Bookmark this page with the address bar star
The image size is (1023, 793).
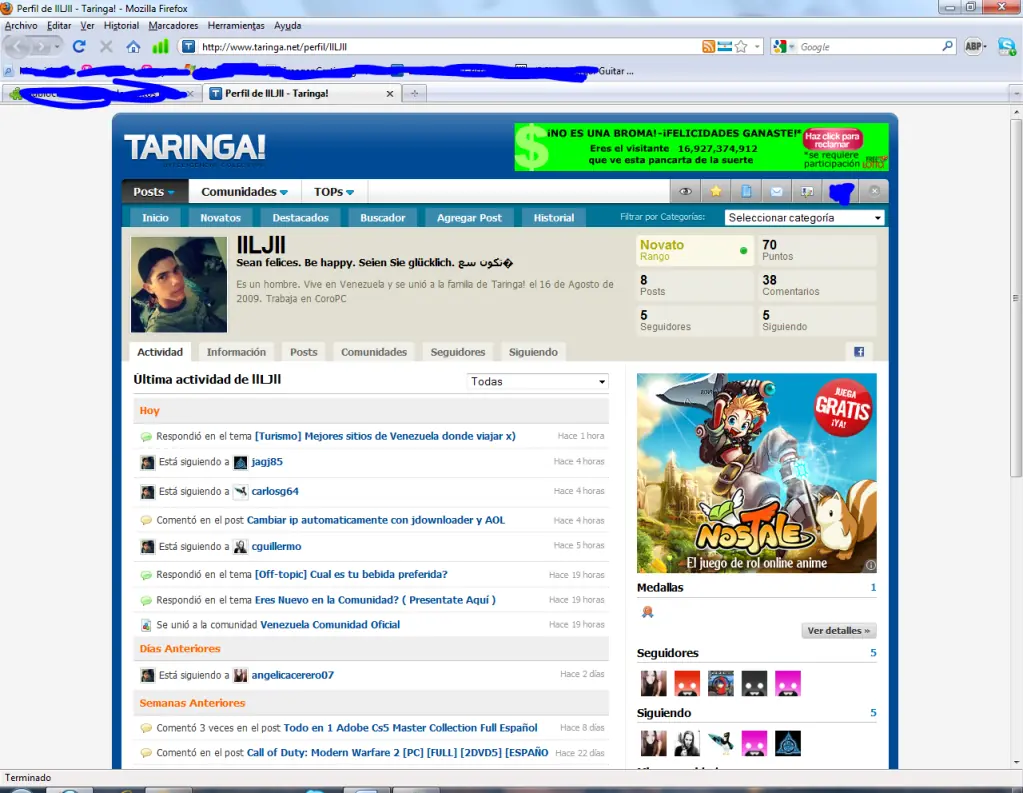[741, 46]
